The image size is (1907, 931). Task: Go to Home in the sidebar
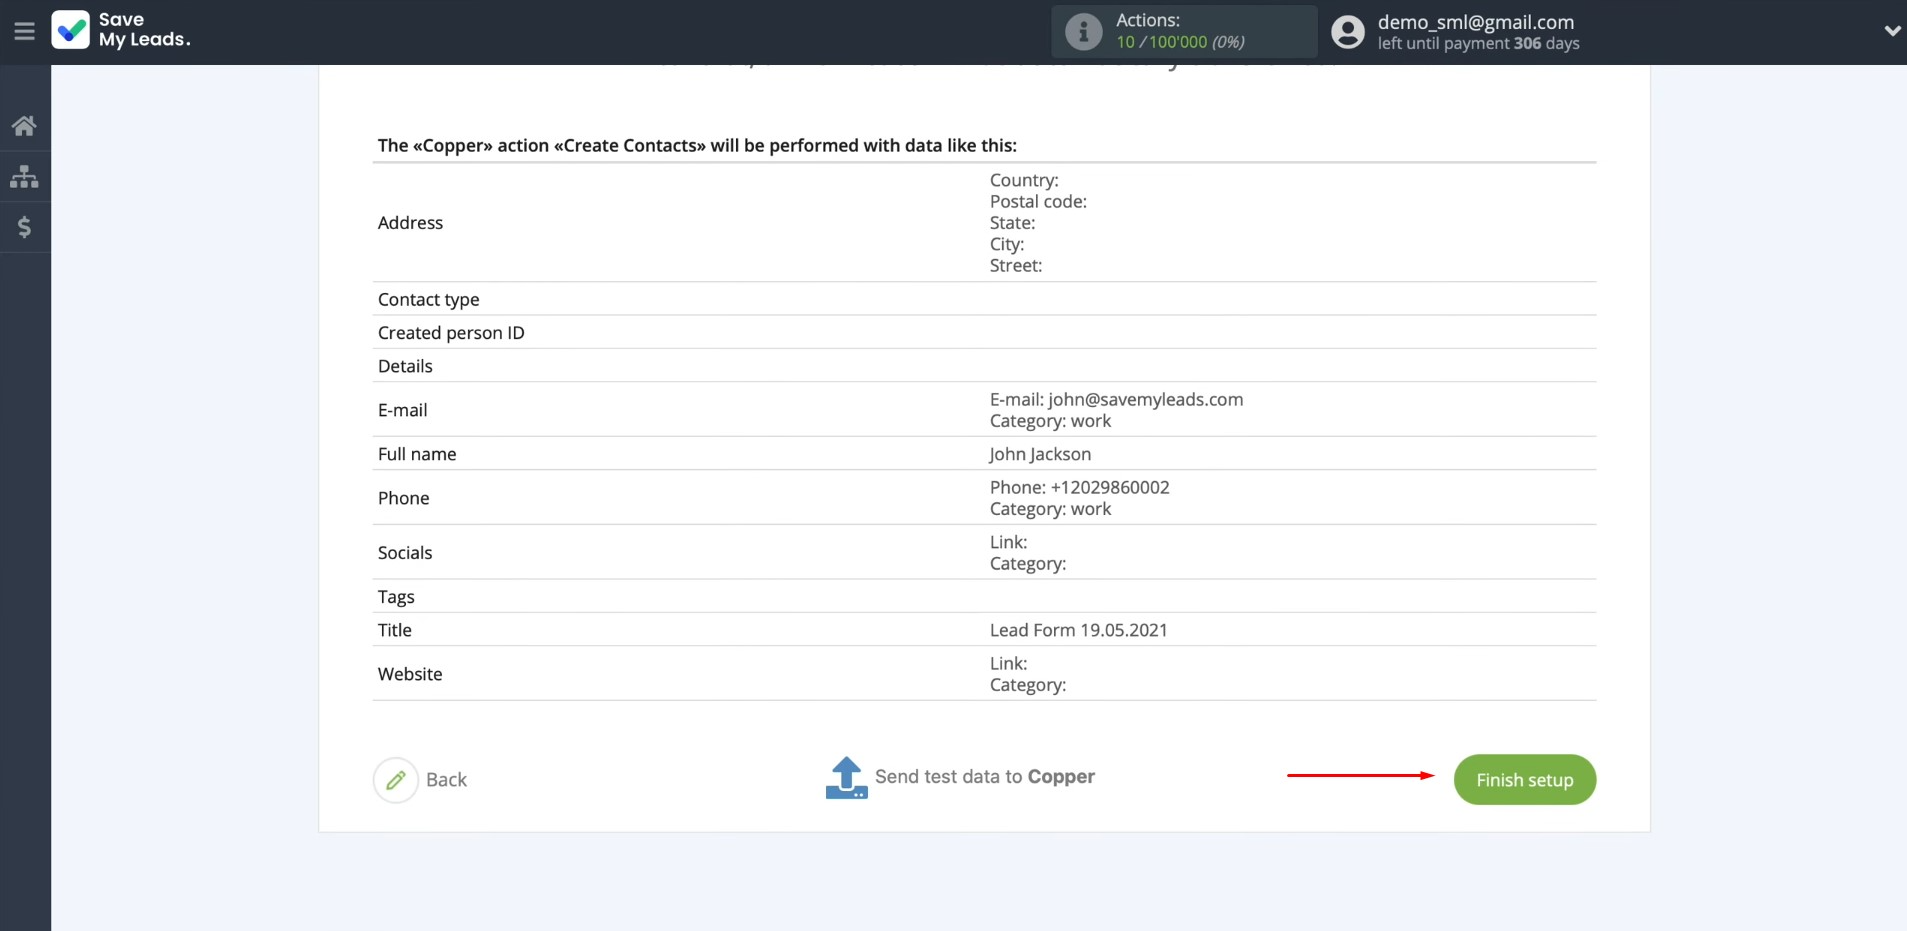pos(24,126)
